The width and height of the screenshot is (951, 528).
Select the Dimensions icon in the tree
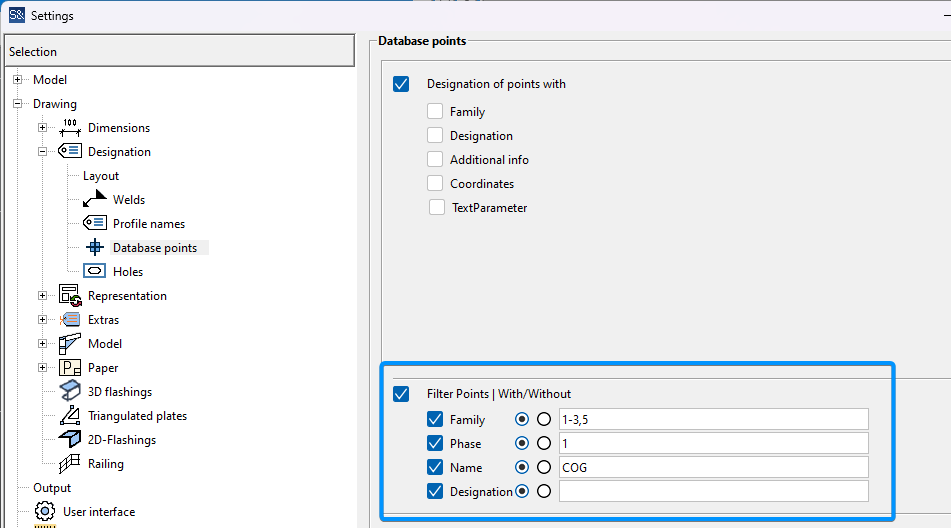click(x=70, y=127)
